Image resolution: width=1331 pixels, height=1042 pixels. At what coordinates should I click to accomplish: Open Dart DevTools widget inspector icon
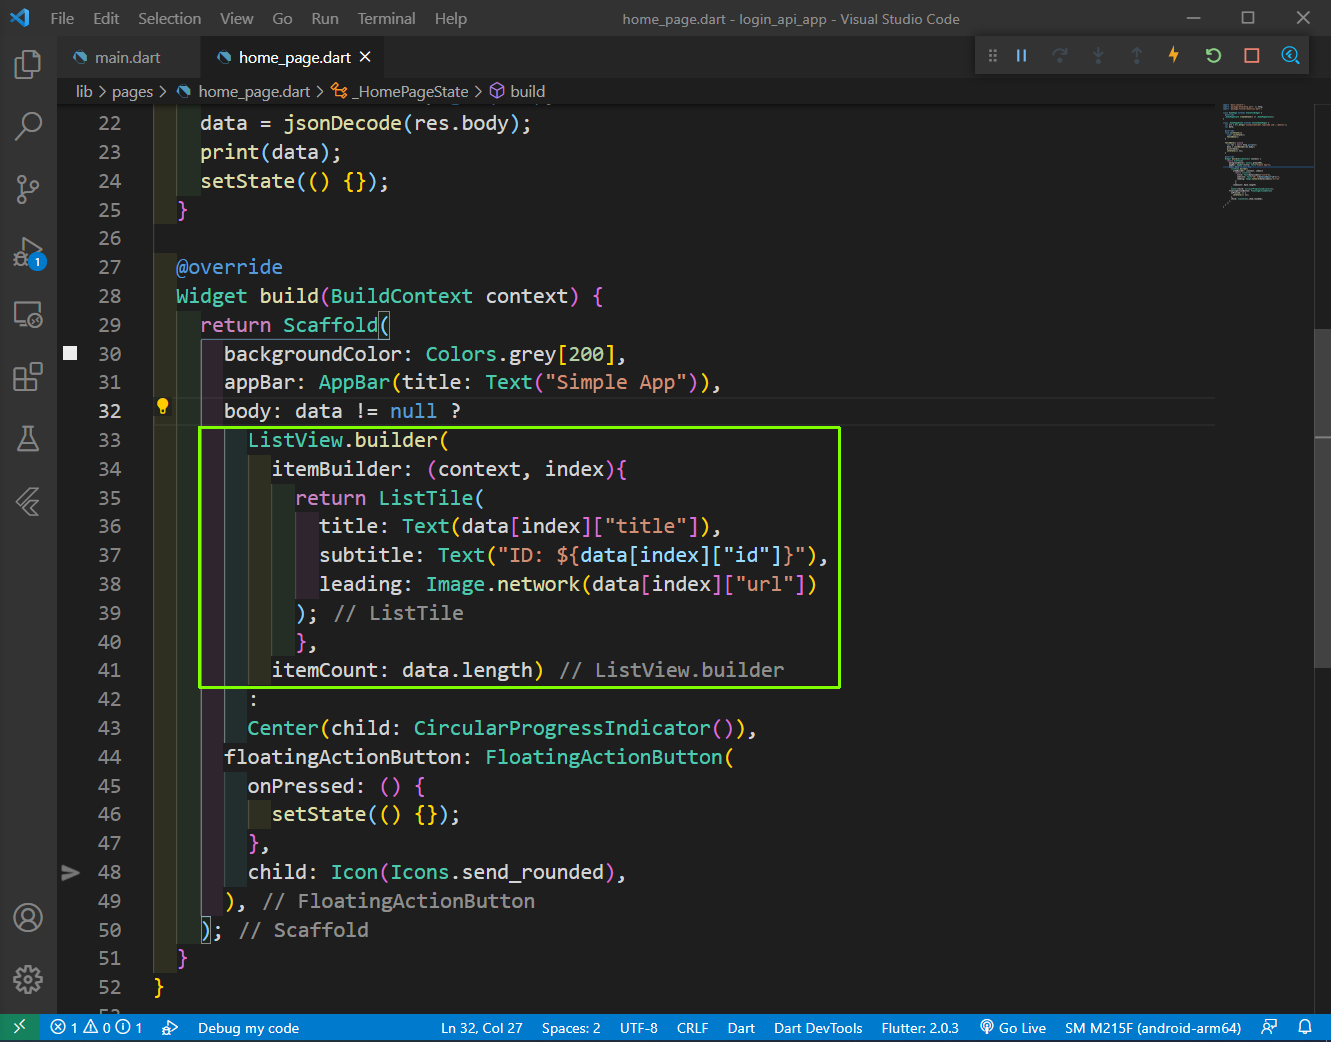[x=1290, y=56]
